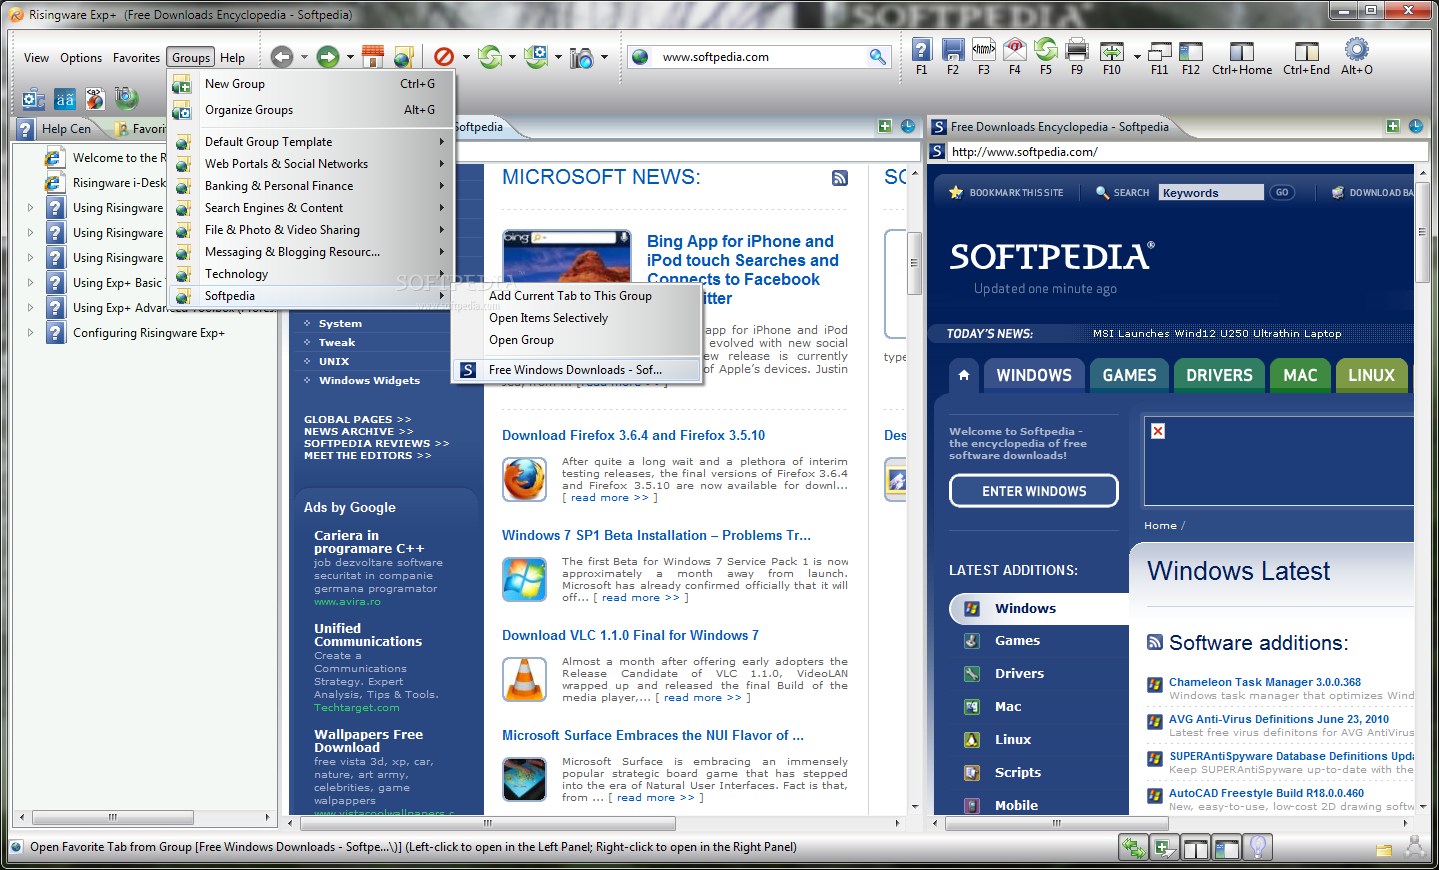Open the DRIVERS tab on Softpedia
Viewport: 1439px width, 870px height.
(1219, 375)
